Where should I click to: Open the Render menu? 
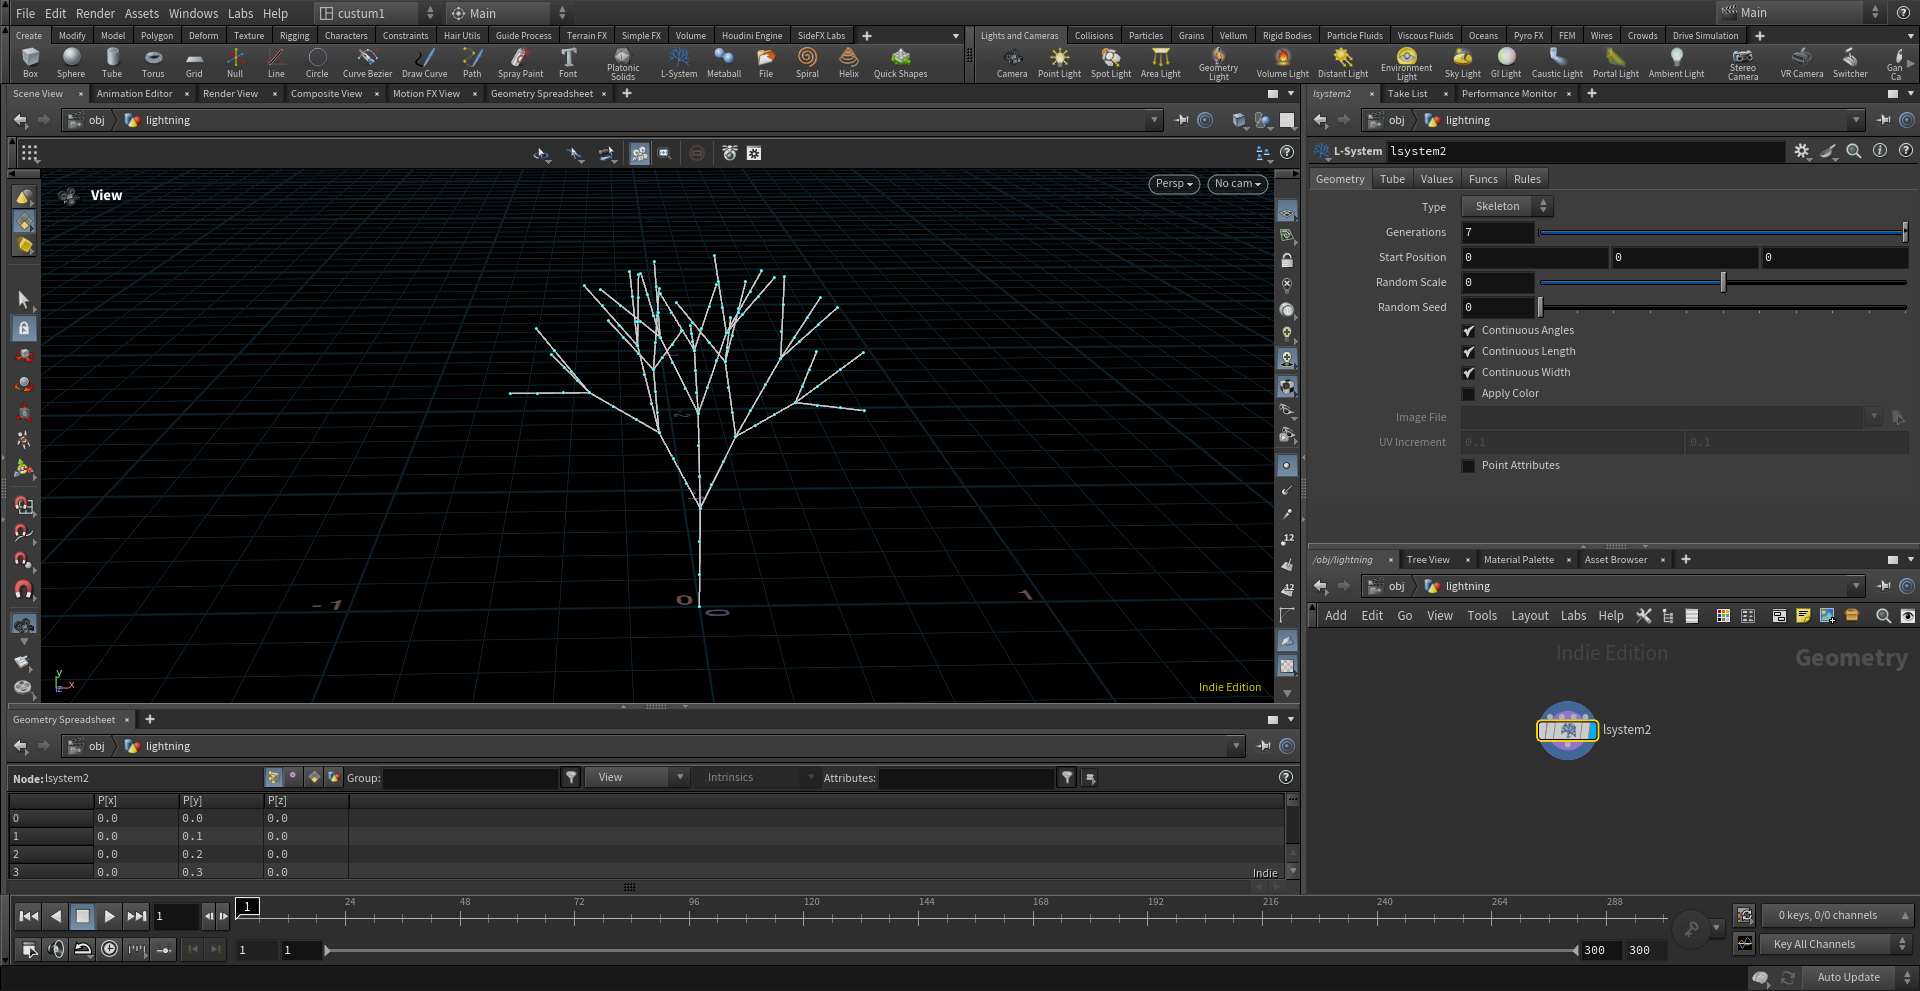(x=95, y=13)
